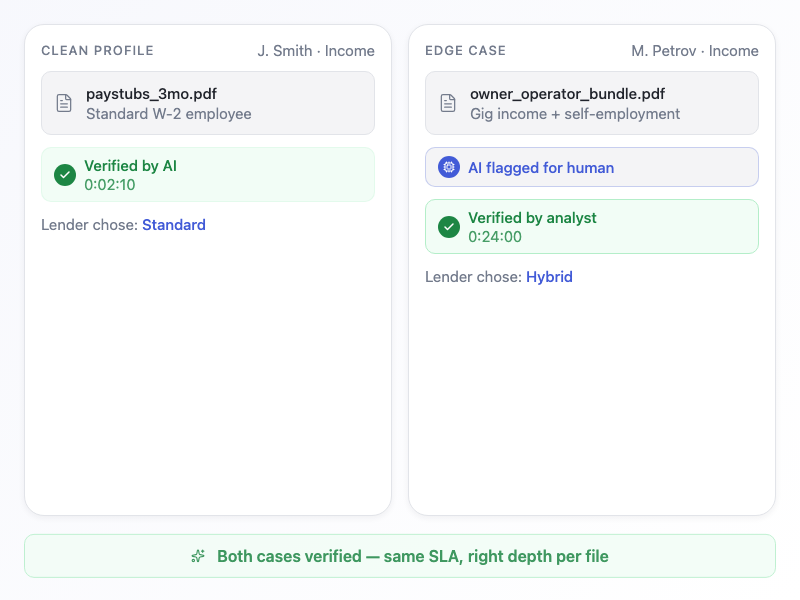Open the owner_operator_bundle.pdf file card
This screenshot has width=800, height=600.
592,103
